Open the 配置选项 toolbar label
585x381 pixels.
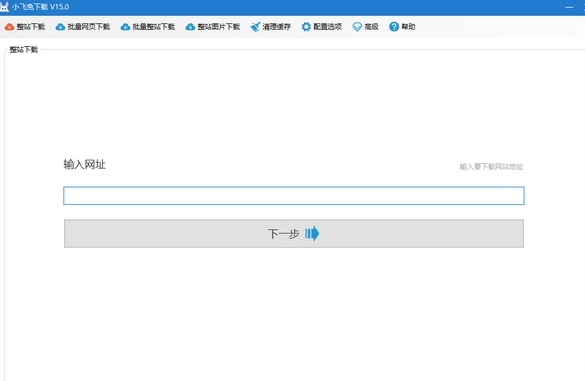click(x=328, y=27)
